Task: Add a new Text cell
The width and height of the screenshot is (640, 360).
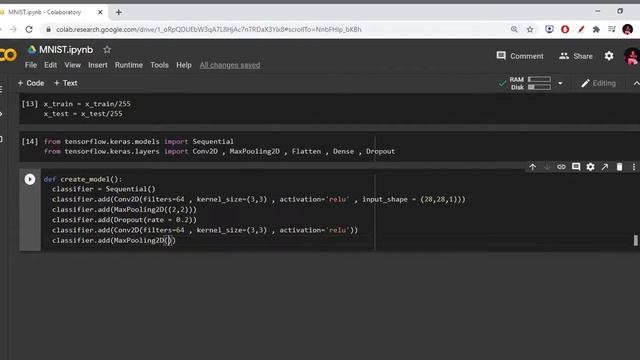Action: pos(65,83)
